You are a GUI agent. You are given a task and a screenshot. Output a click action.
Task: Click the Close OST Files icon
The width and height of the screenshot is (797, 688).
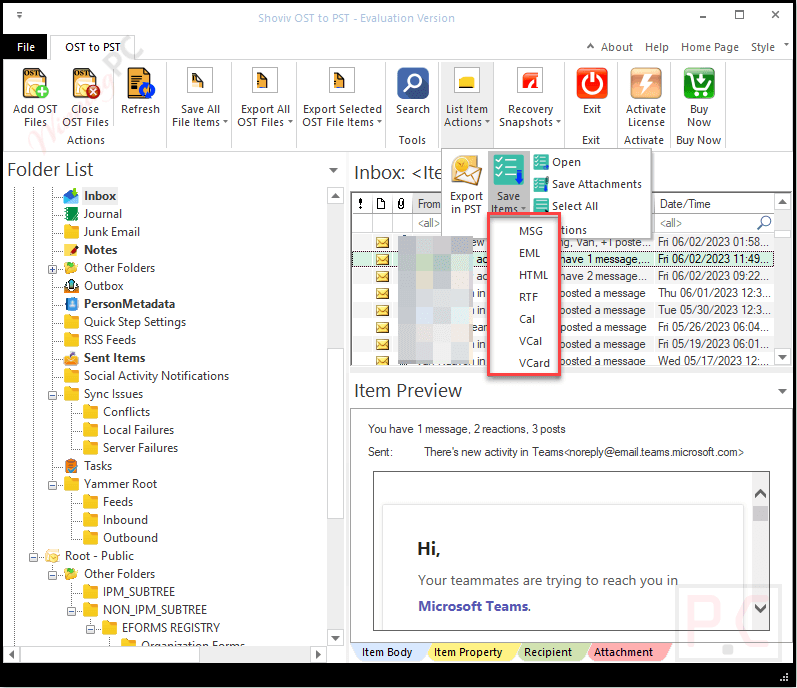[85, 83]
